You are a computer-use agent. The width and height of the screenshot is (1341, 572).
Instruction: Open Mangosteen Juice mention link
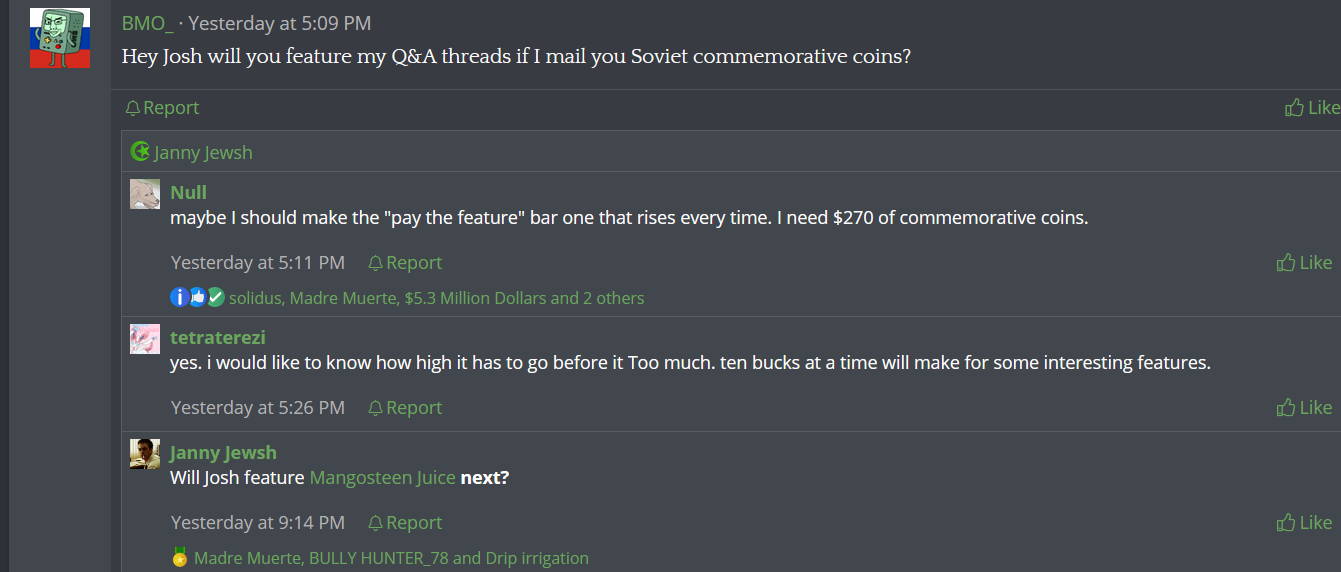pyautogui.click(x=382, y=478)
